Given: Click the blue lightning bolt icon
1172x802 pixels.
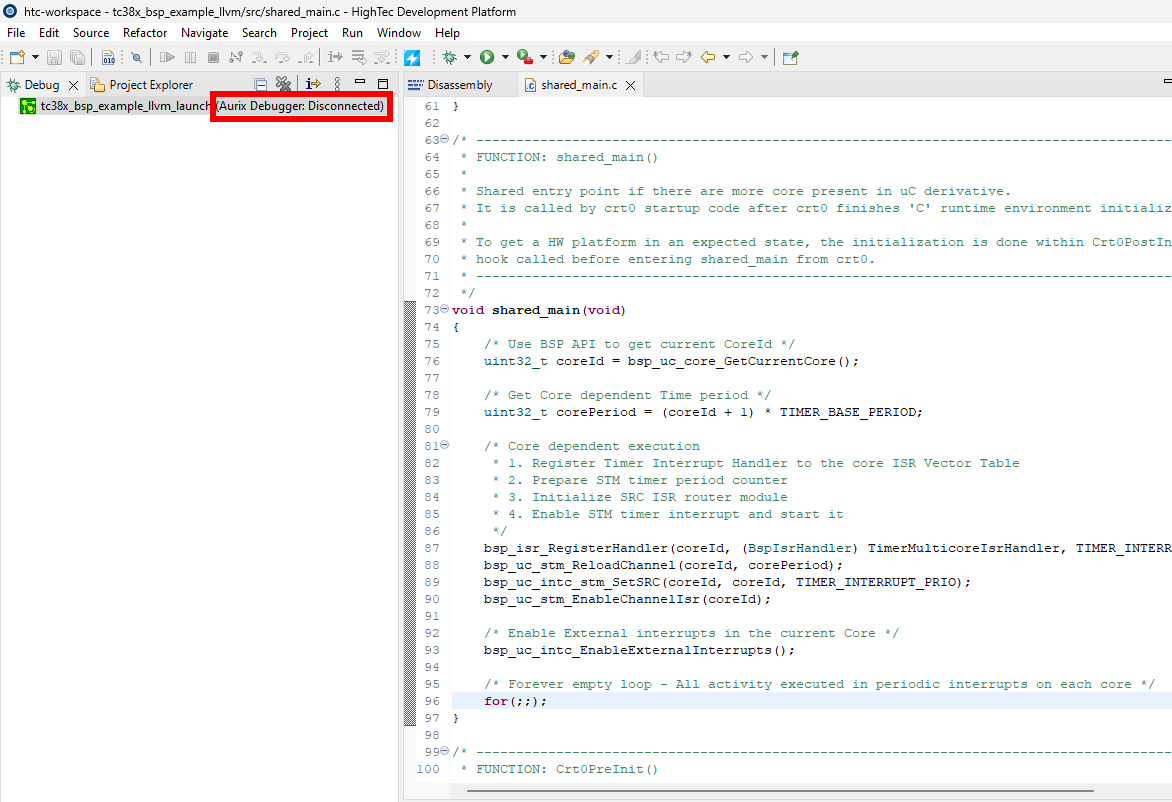Looking at the screenshot, I should pos(411,58).
